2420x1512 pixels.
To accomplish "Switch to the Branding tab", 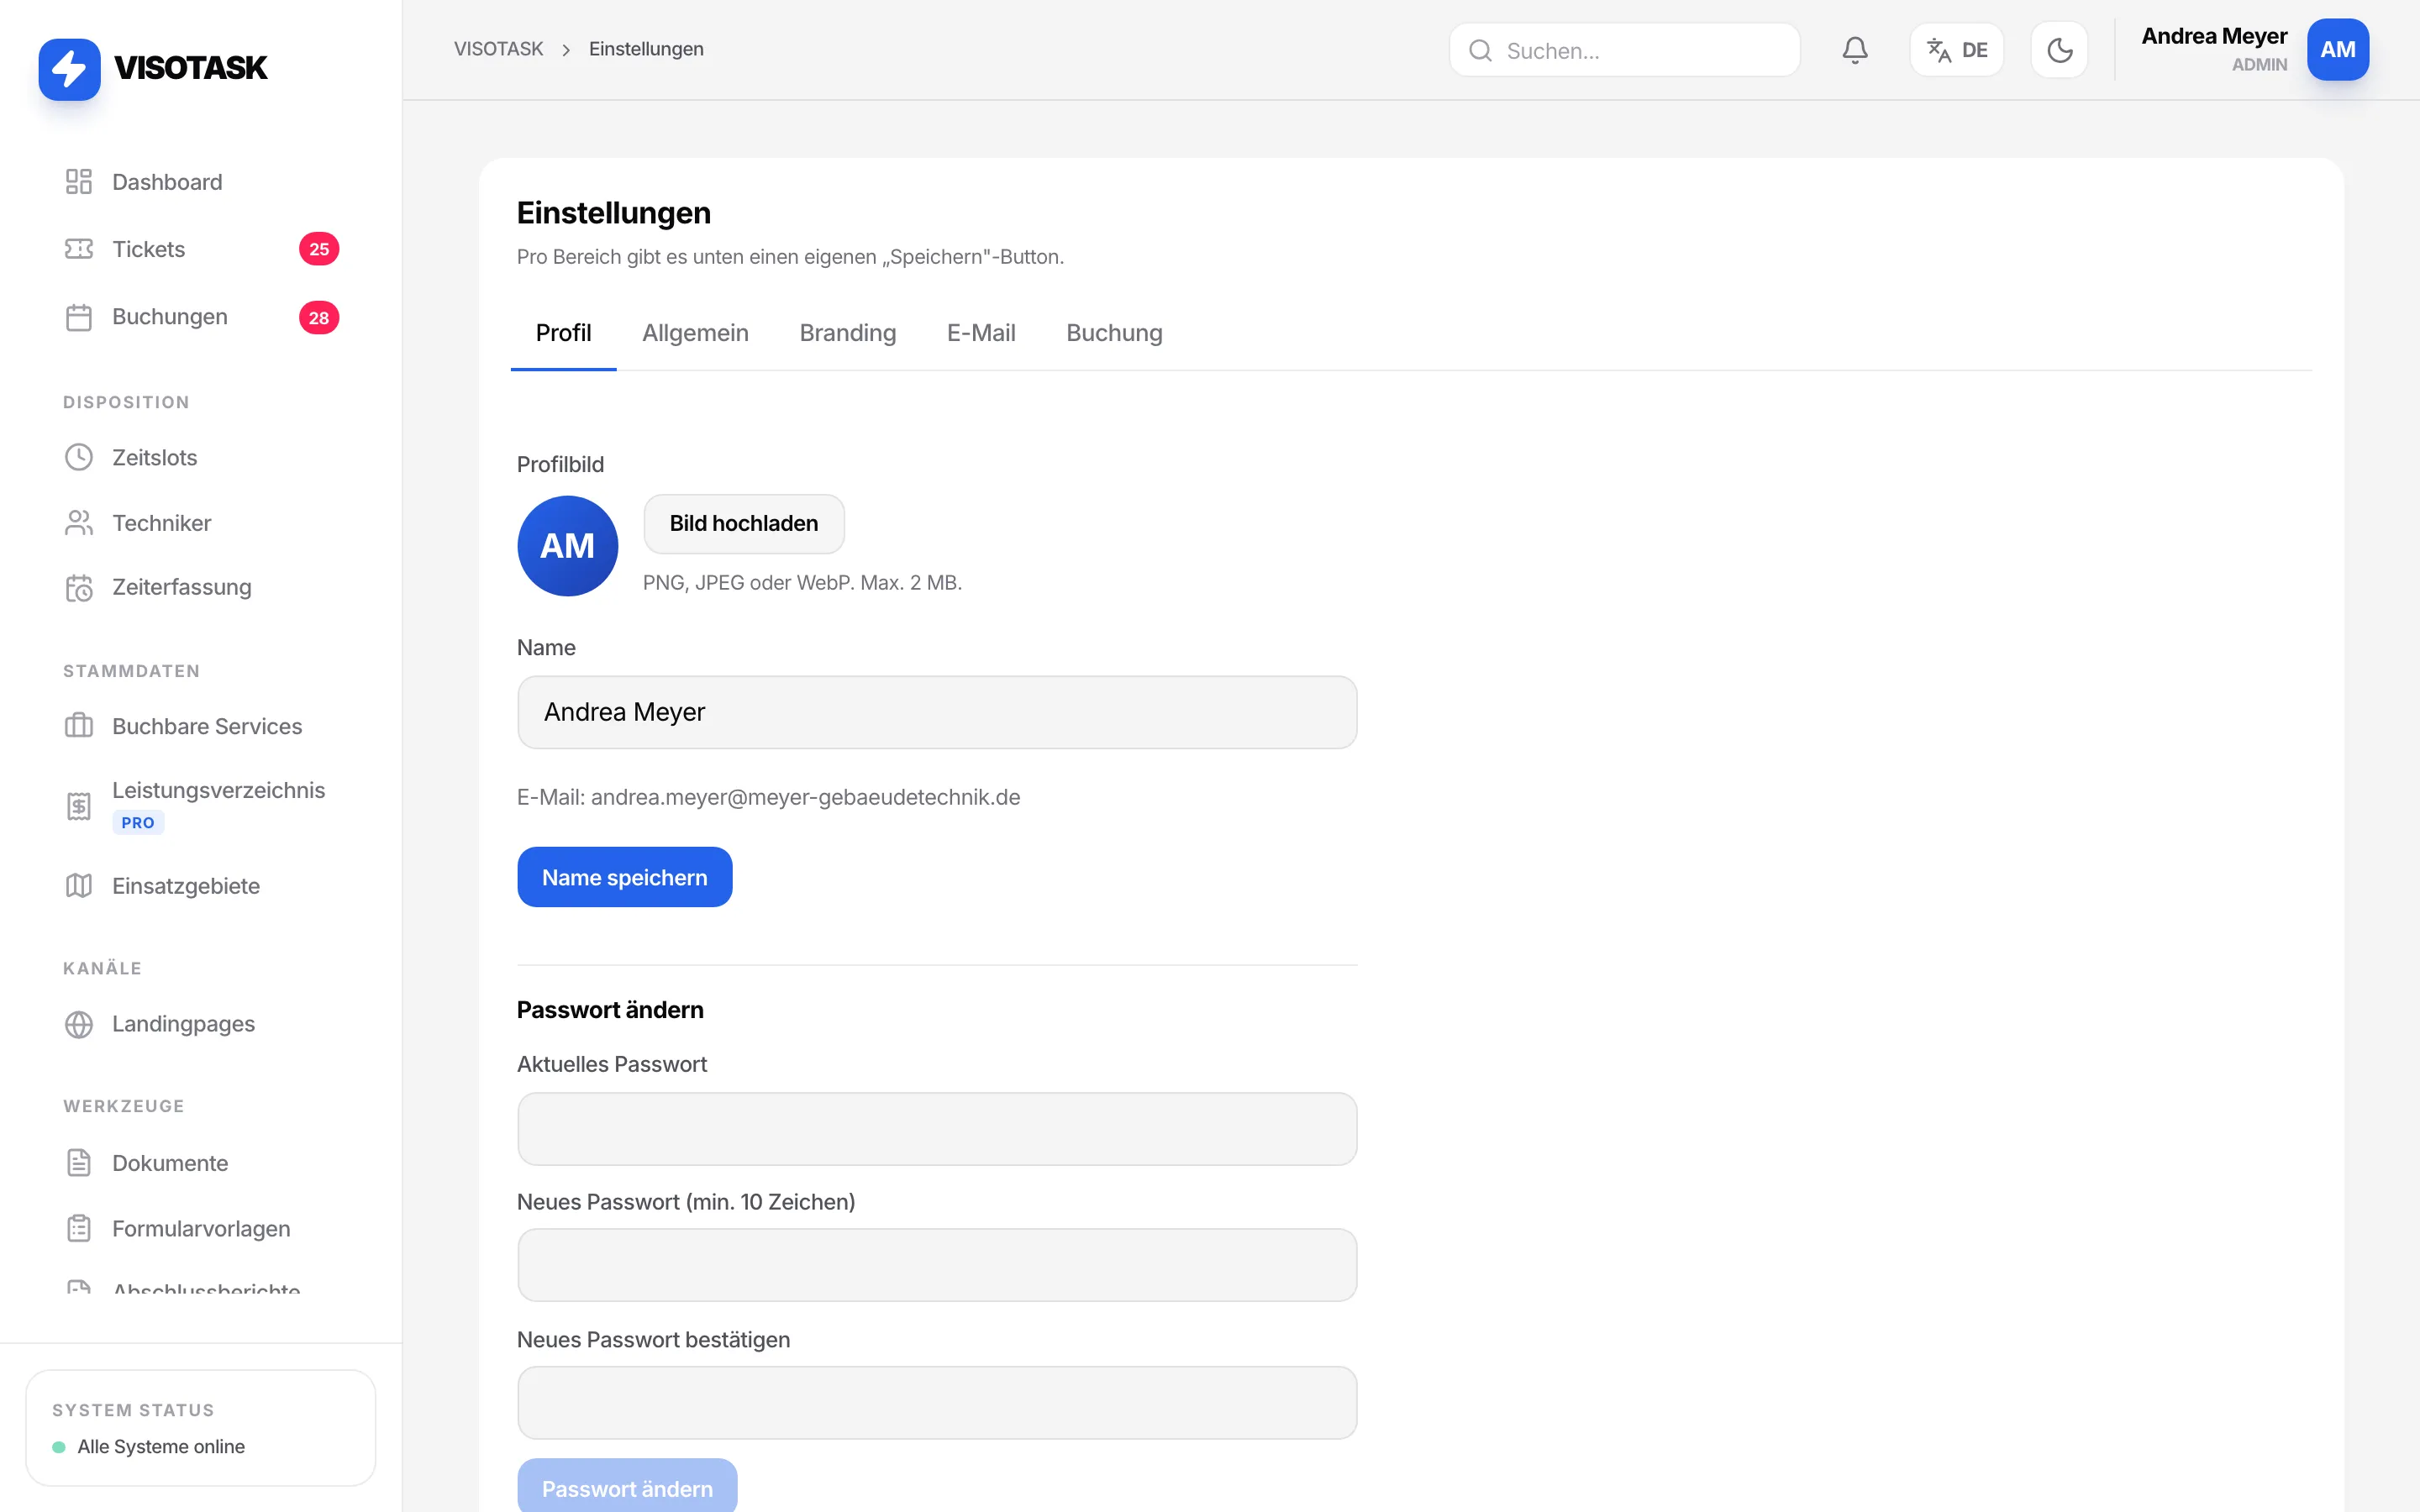I will pyautogui.click(x=847, y=333).
